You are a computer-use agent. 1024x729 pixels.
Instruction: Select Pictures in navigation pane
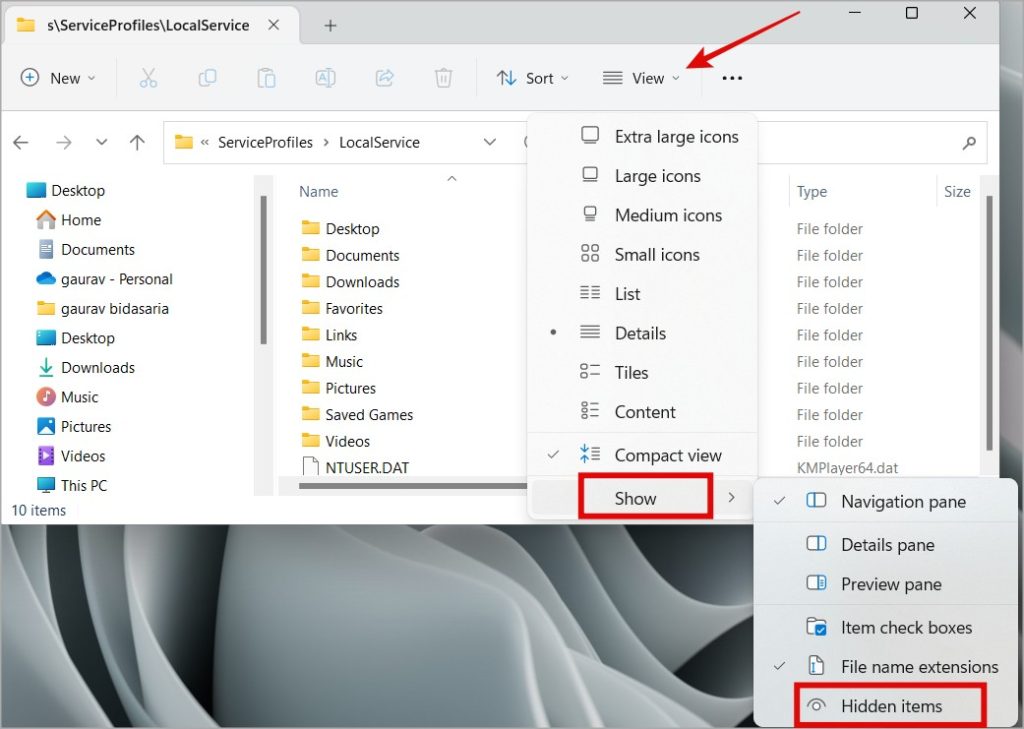click(x=74, y=427)
